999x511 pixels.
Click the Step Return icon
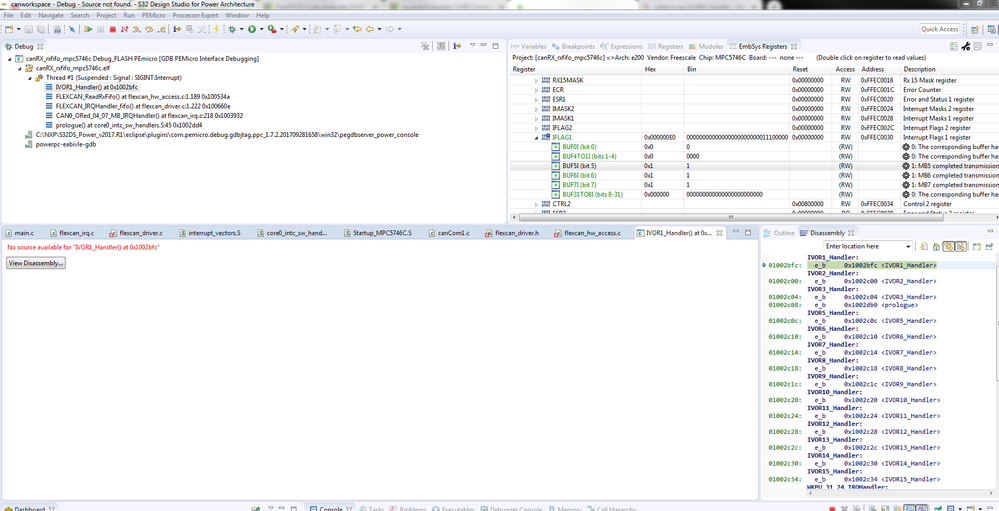click(161, 29)
